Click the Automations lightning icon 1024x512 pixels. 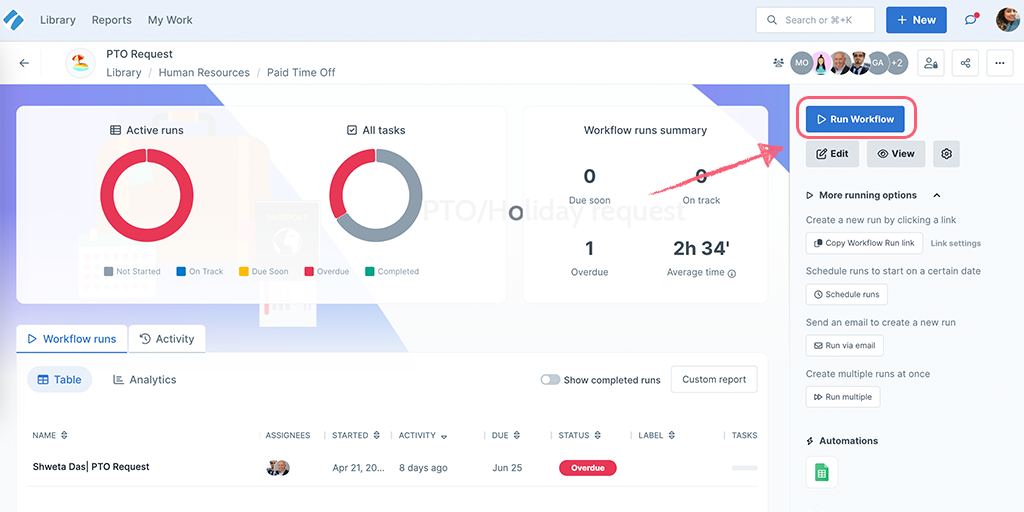click(x=810, y=441)
